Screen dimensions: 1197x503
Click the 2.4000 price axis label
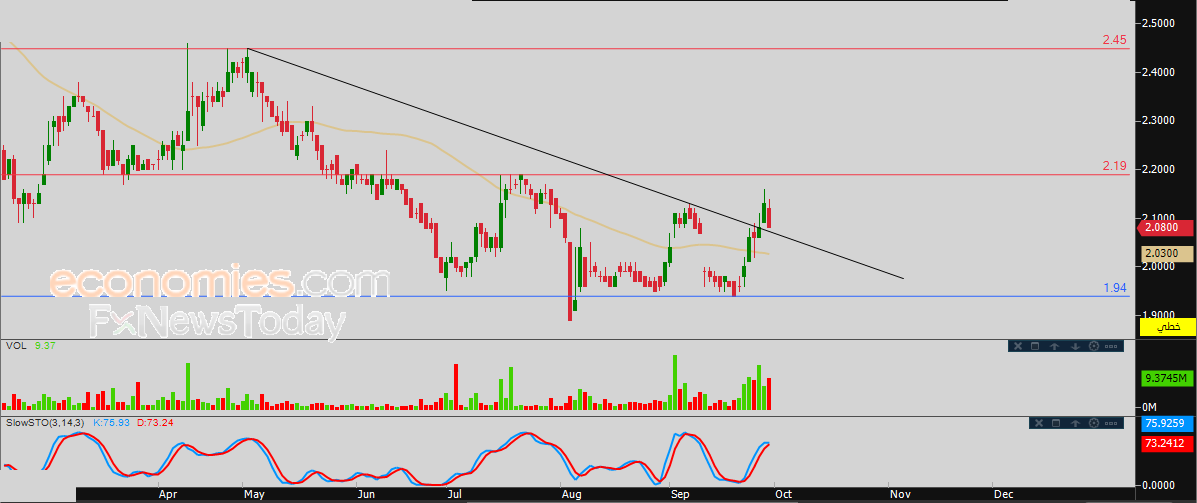pos(1160,72)
